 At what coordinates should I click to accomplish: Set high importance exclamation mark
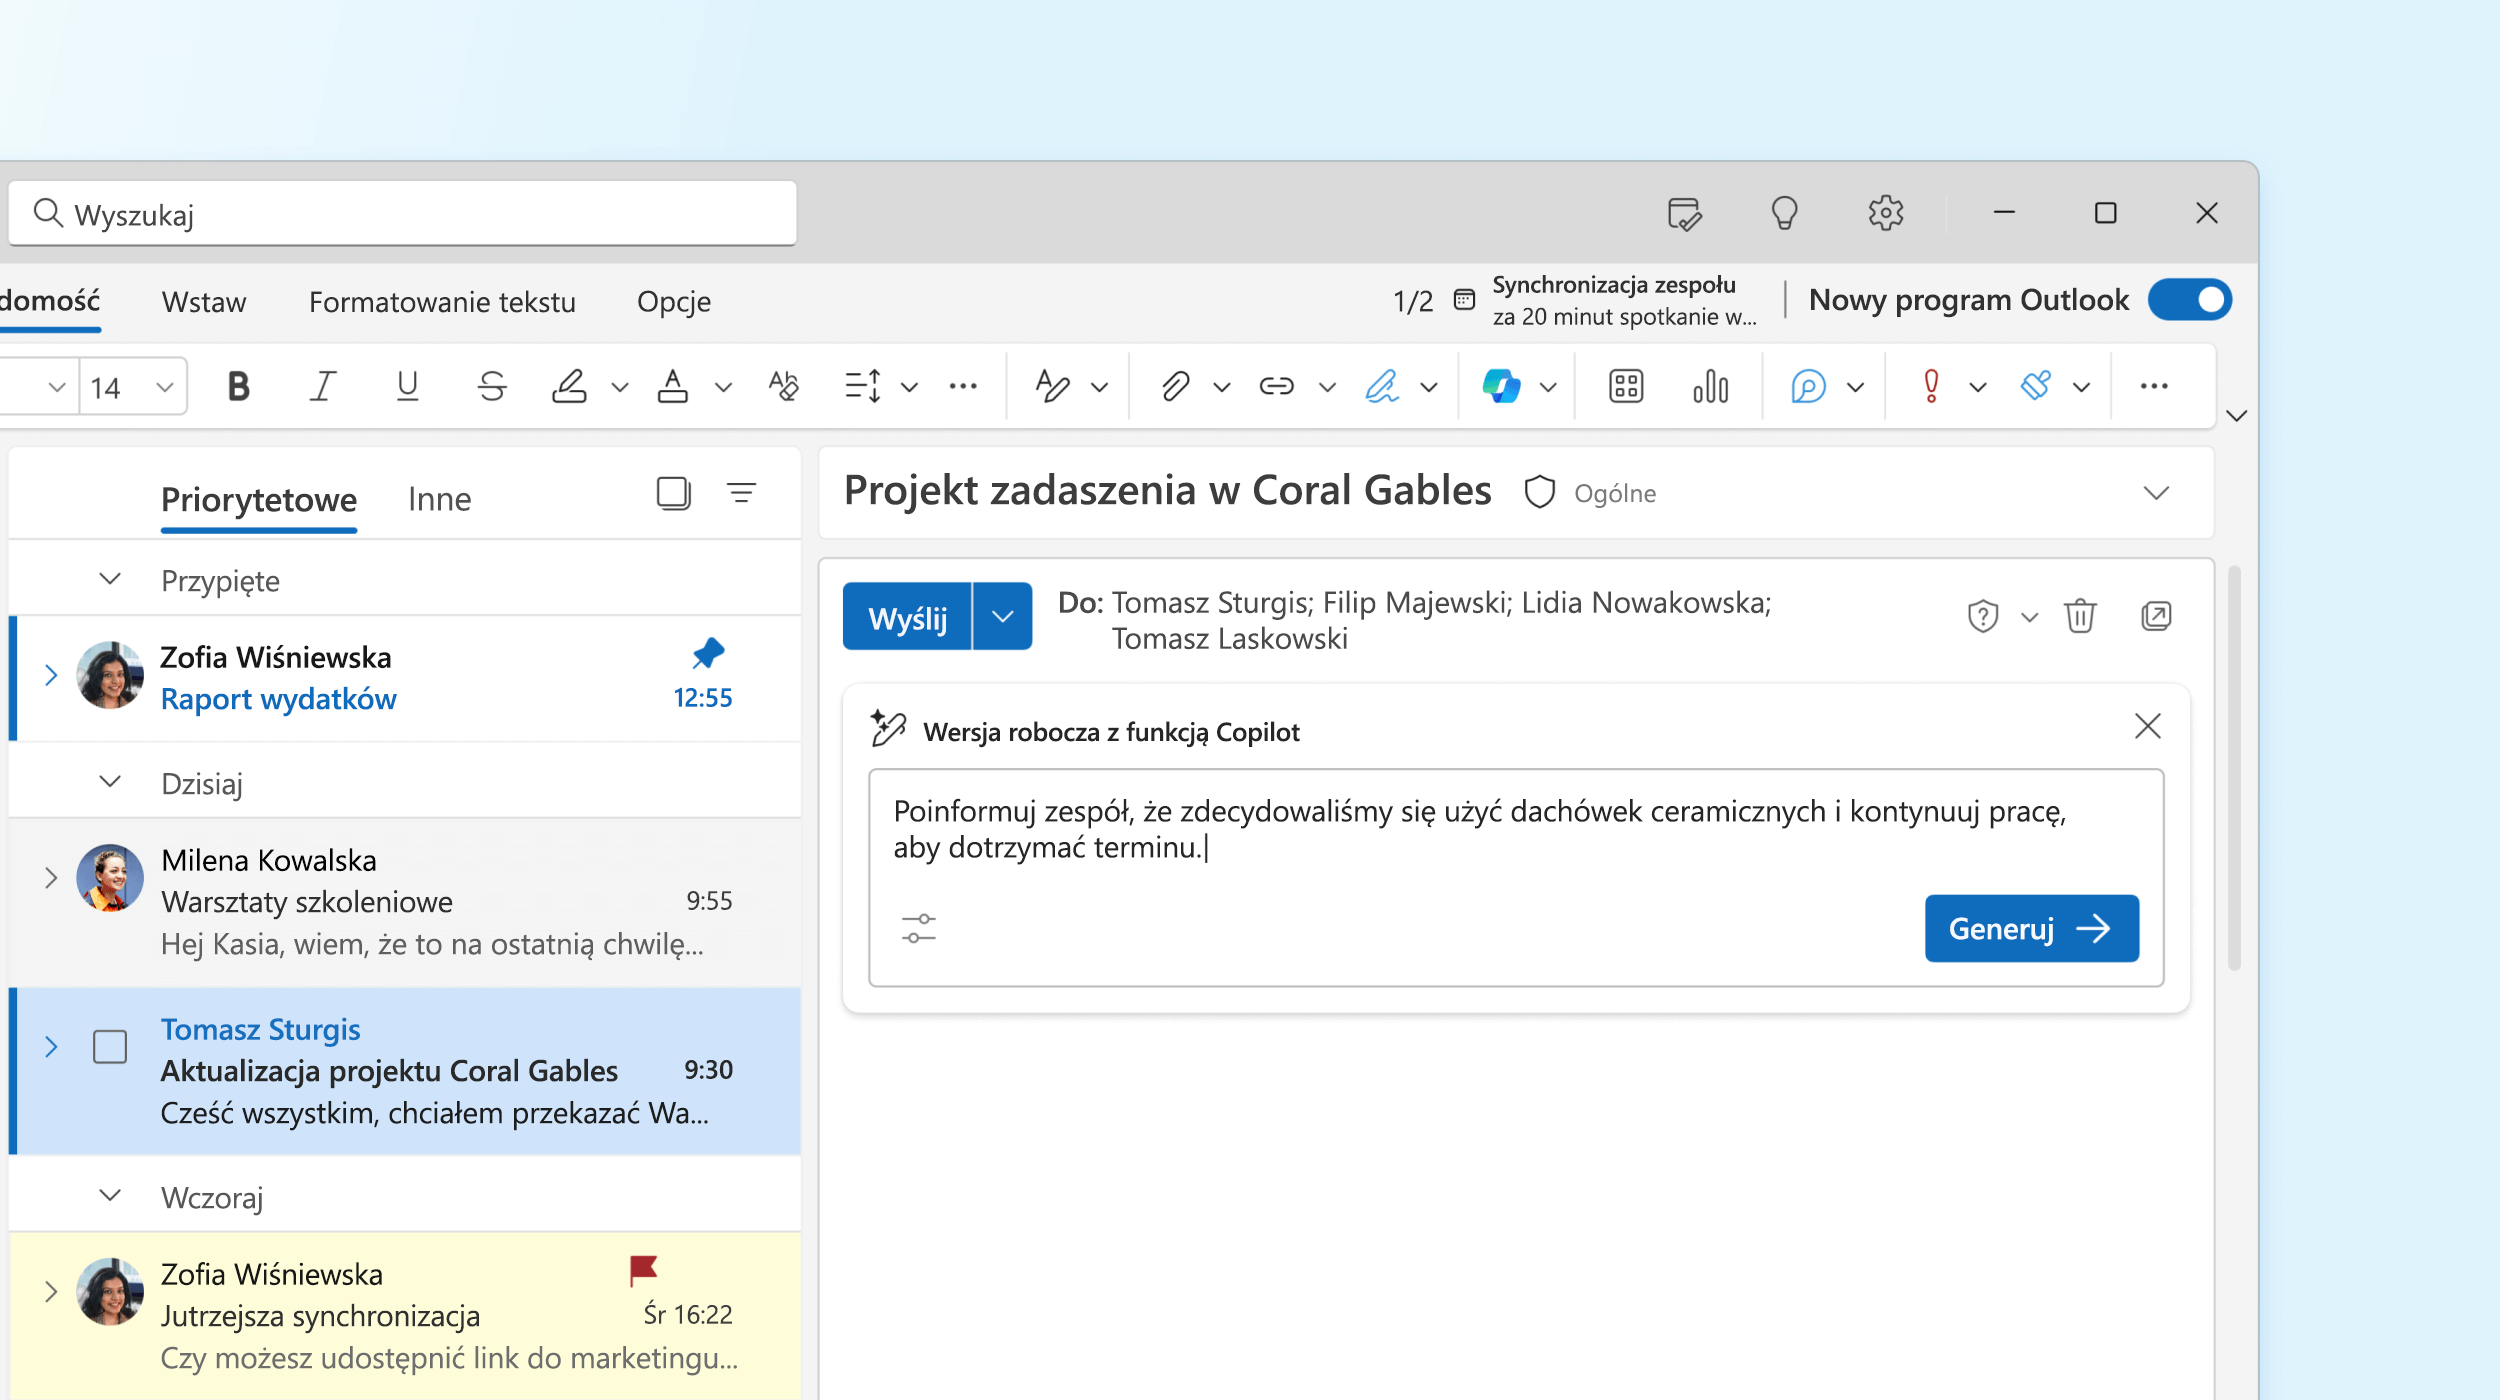click(1932, 386)
